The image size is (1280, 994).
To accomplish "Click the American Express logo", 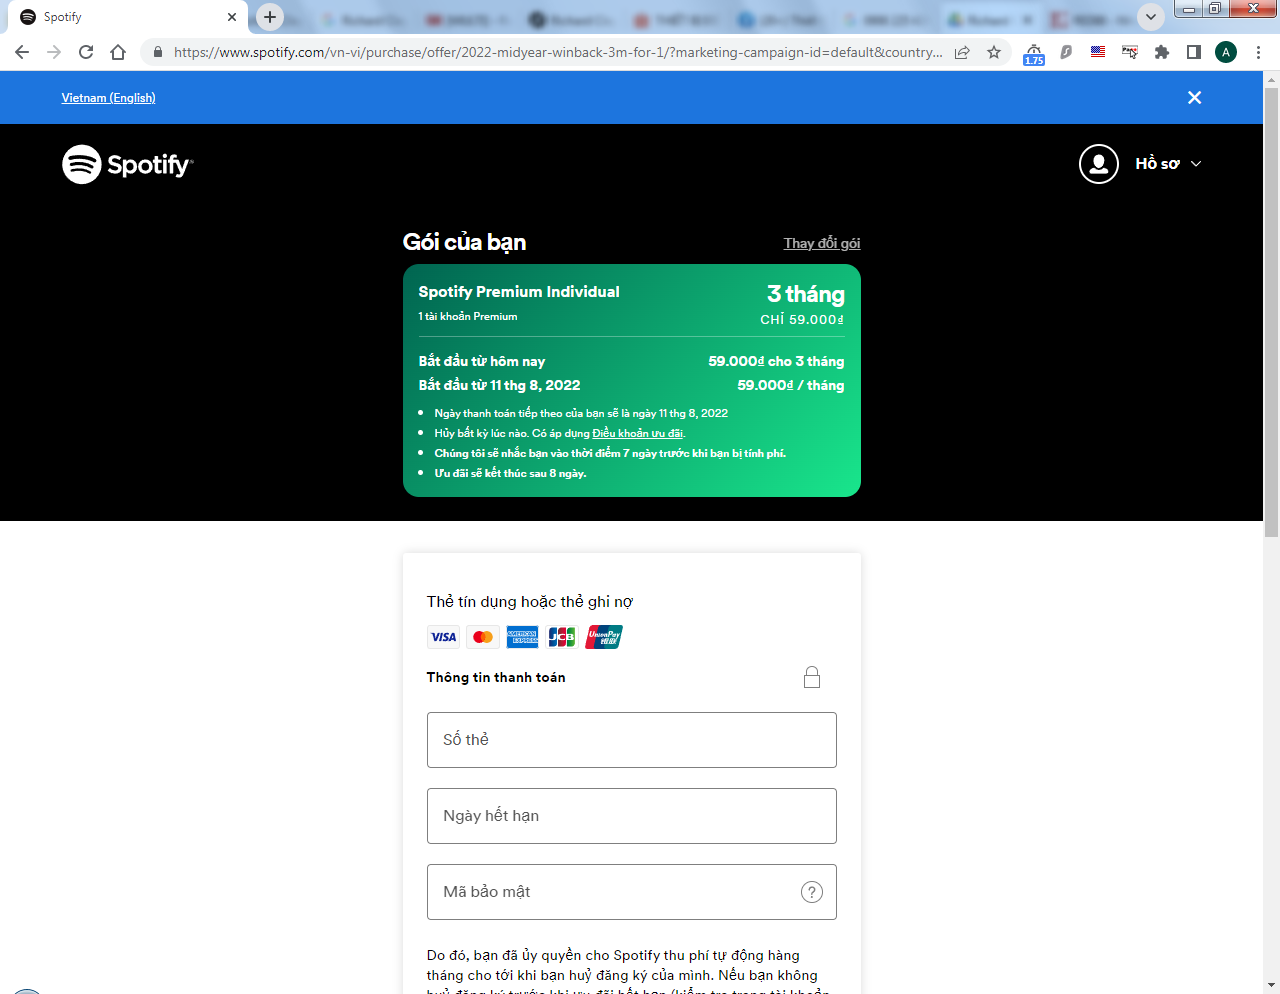I will point(522,637).
